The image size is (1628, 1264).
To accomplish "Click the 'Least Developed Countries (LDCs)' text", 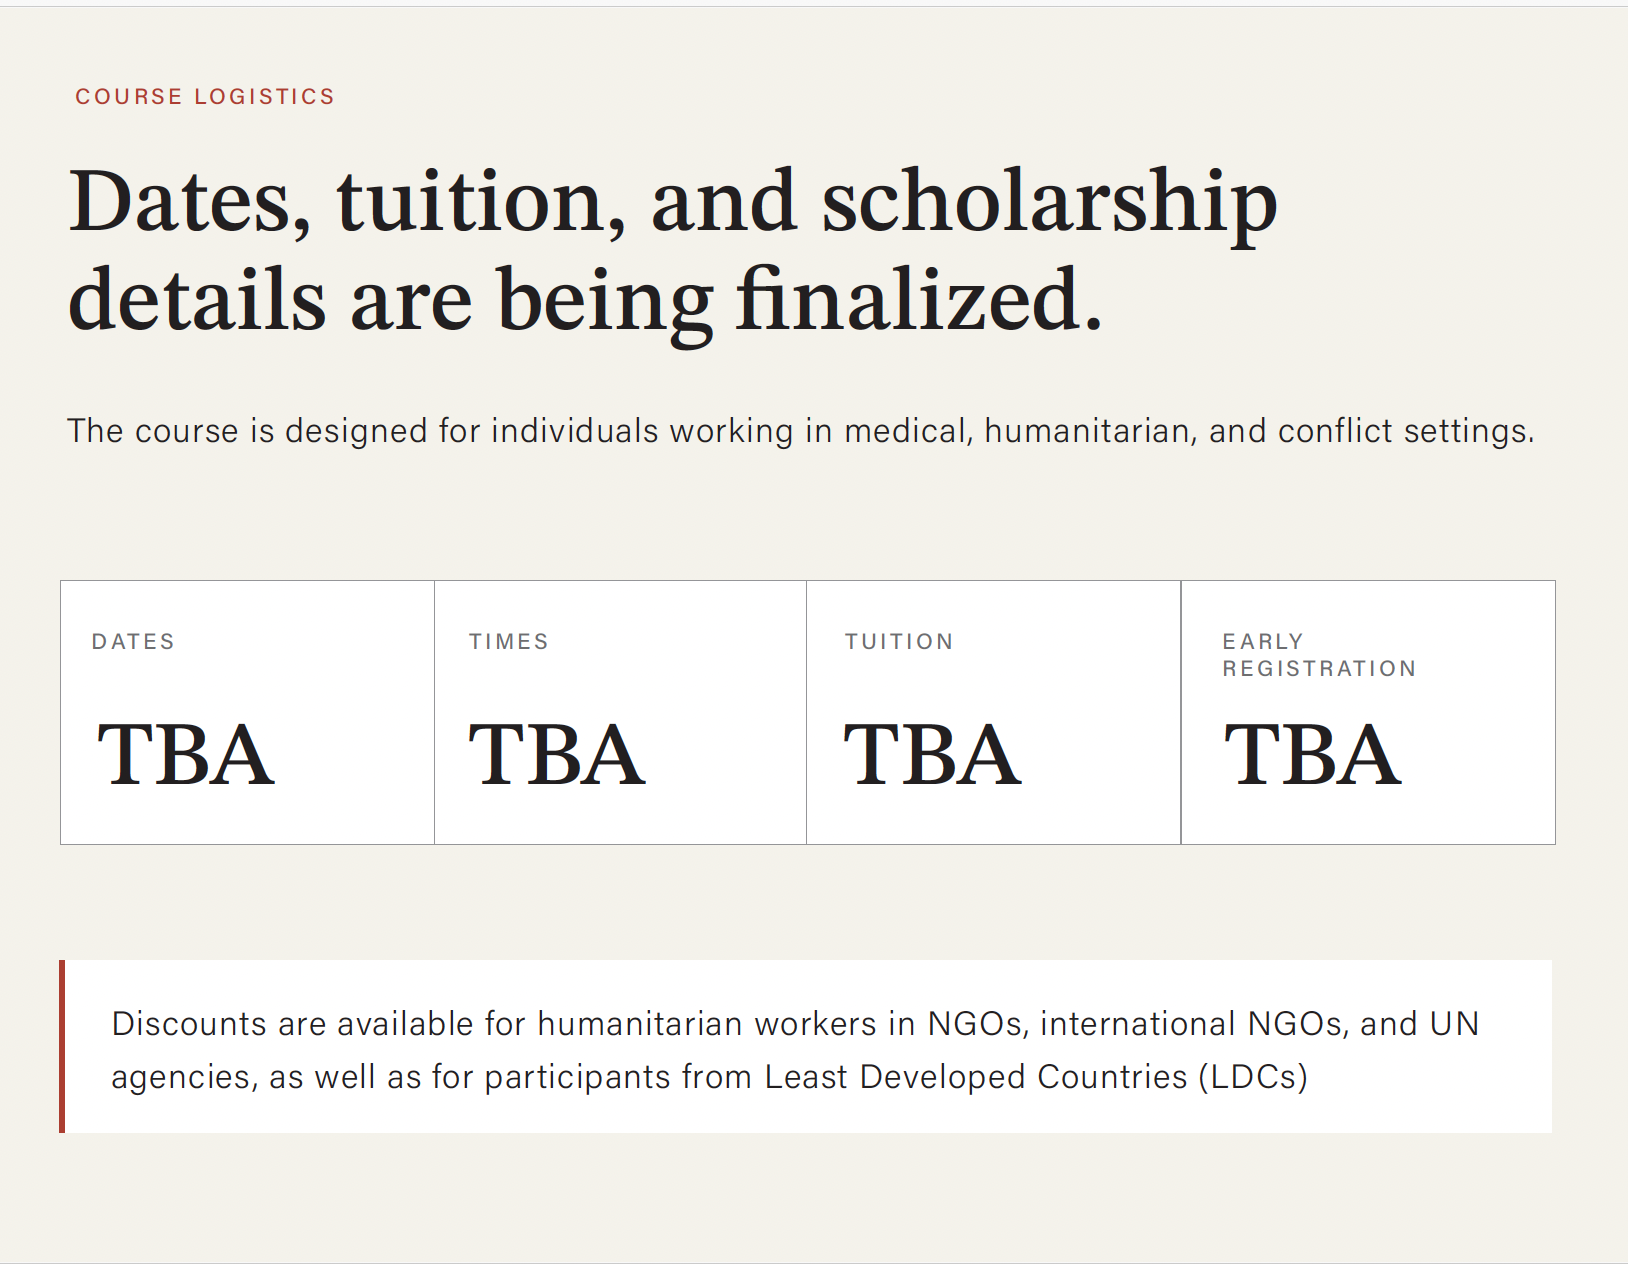I will [1036, 1077].
